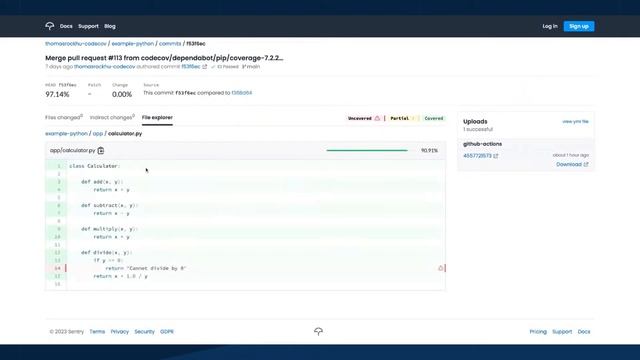Open the compared-to parent commit link

pos(242,93)
